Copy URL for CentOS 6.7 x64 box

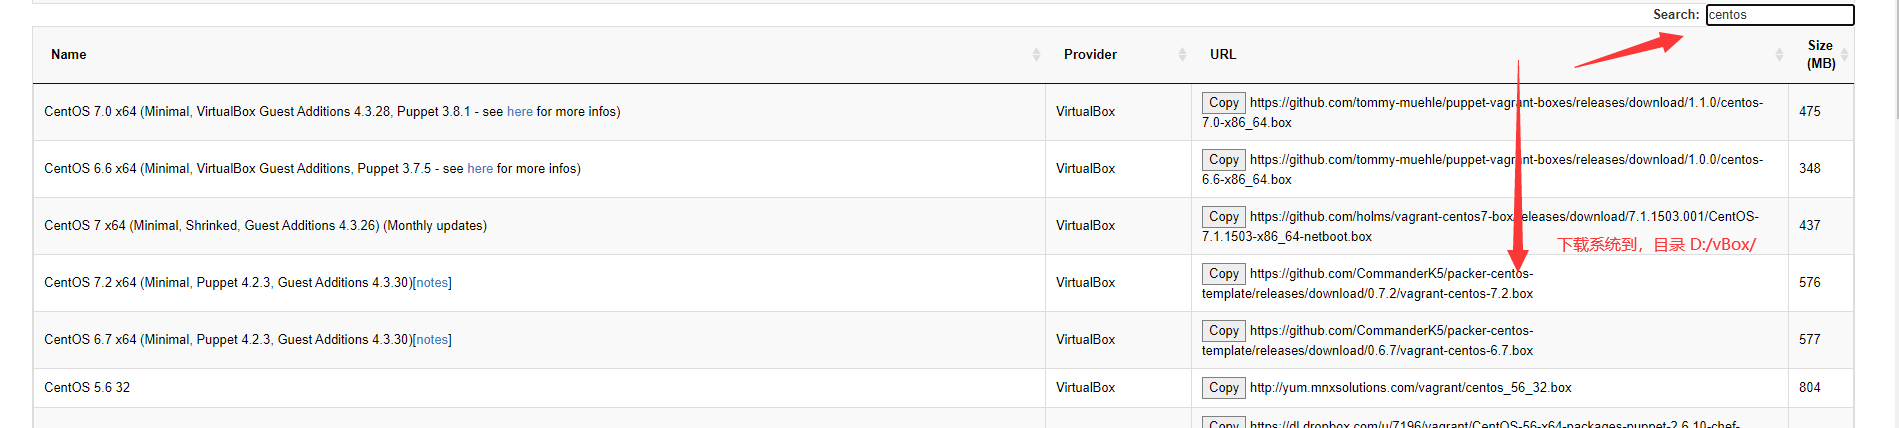point(1224,331)
